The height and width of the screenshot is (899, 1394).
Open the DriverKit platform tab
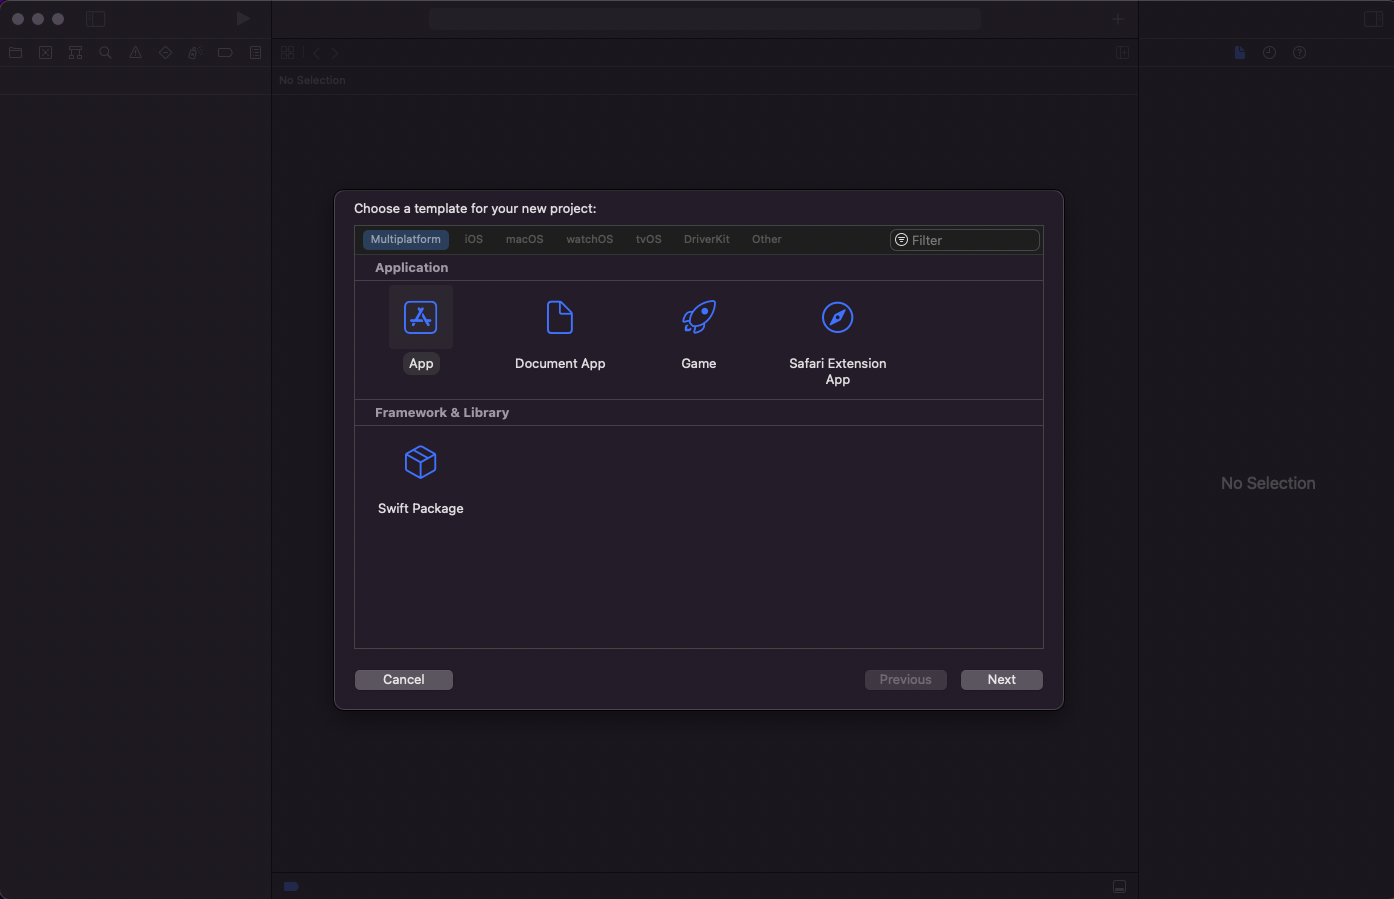(706, 240)
